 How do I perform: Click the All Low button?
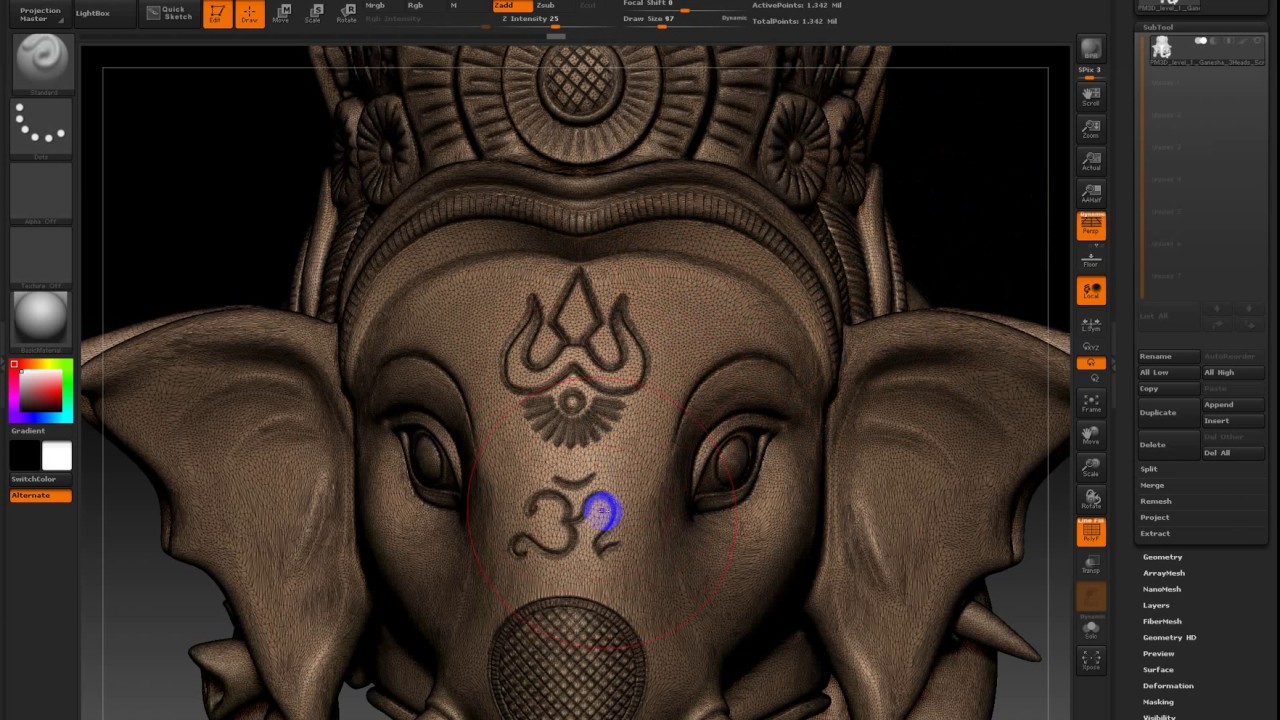(x=1168, y=372)
